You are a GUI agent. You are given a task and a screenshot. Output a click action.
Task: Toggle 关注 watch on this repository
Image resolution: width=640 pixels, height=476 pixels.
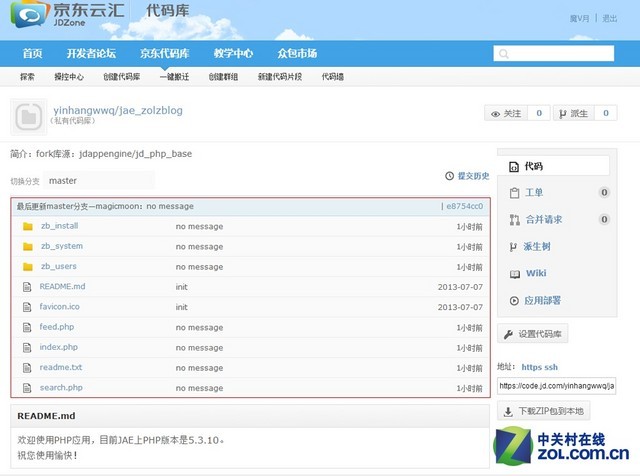pyautogui.click(x=506, y=114)
